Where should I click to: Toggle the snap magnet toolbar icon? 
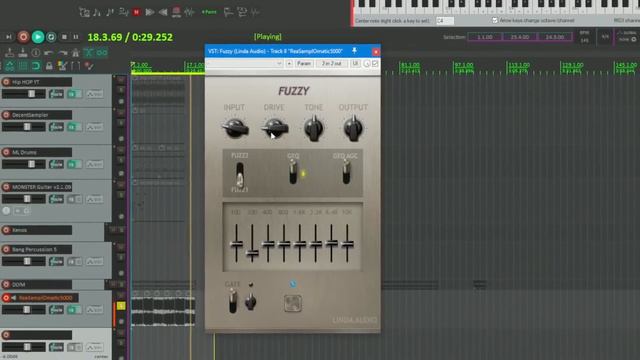pos(36,66)
